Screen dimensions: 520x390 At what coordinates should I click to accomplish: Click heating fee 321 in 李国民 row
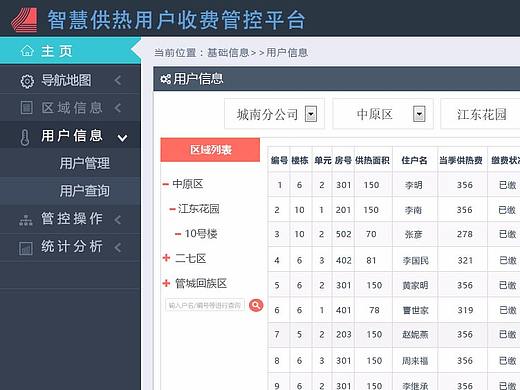coord(465,260)
